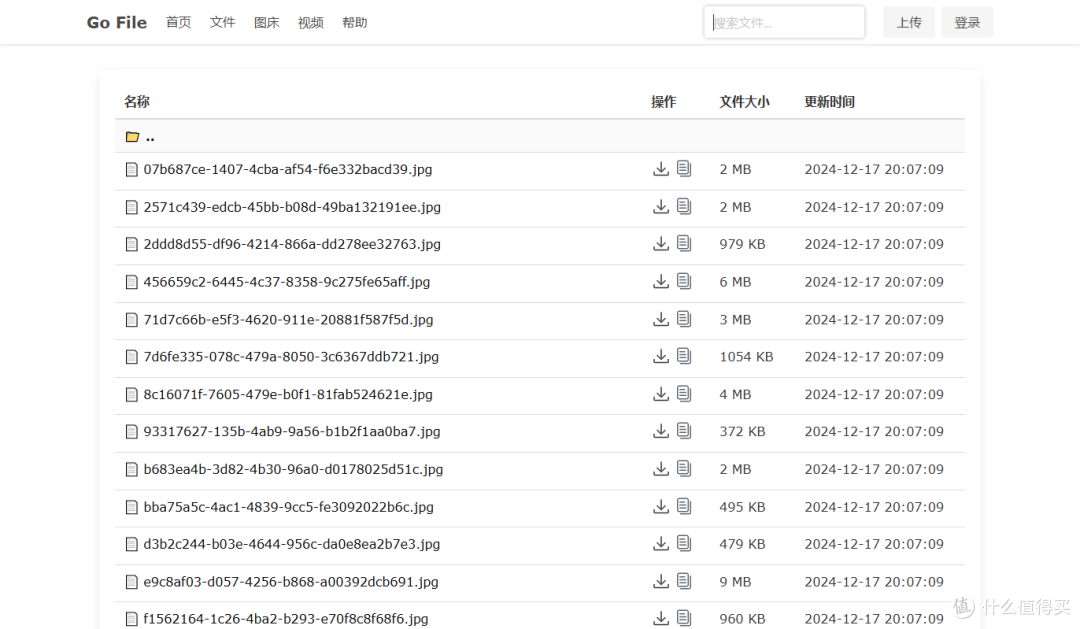
Task: Download the 6 MB file 456659c2-6445-4c37-8358.jpg
Action: (661, 281)
